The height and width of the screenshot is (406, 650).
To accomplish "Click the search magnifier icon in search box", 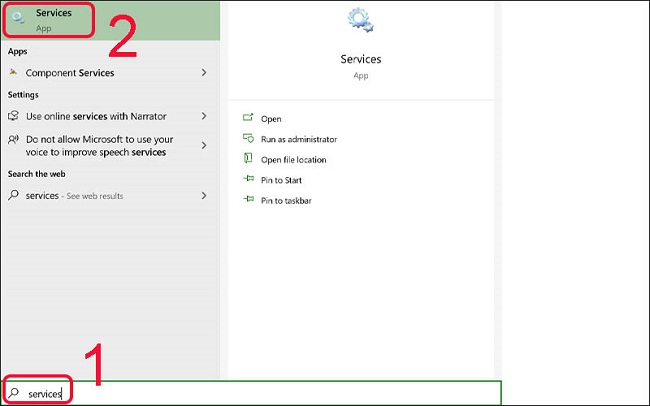I will tap(14, 392).
